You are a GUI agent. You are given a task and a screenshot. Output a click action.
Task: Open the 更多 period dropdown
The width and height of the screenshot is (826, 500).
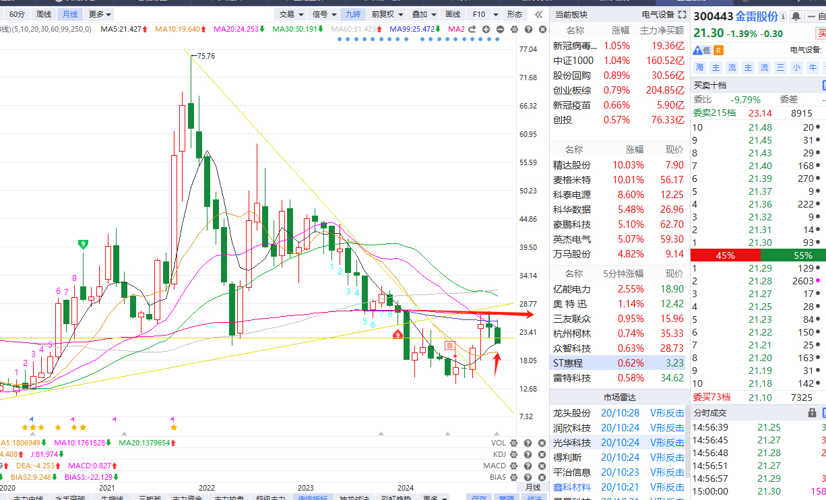pyautogui.click(x=100, y=14)
